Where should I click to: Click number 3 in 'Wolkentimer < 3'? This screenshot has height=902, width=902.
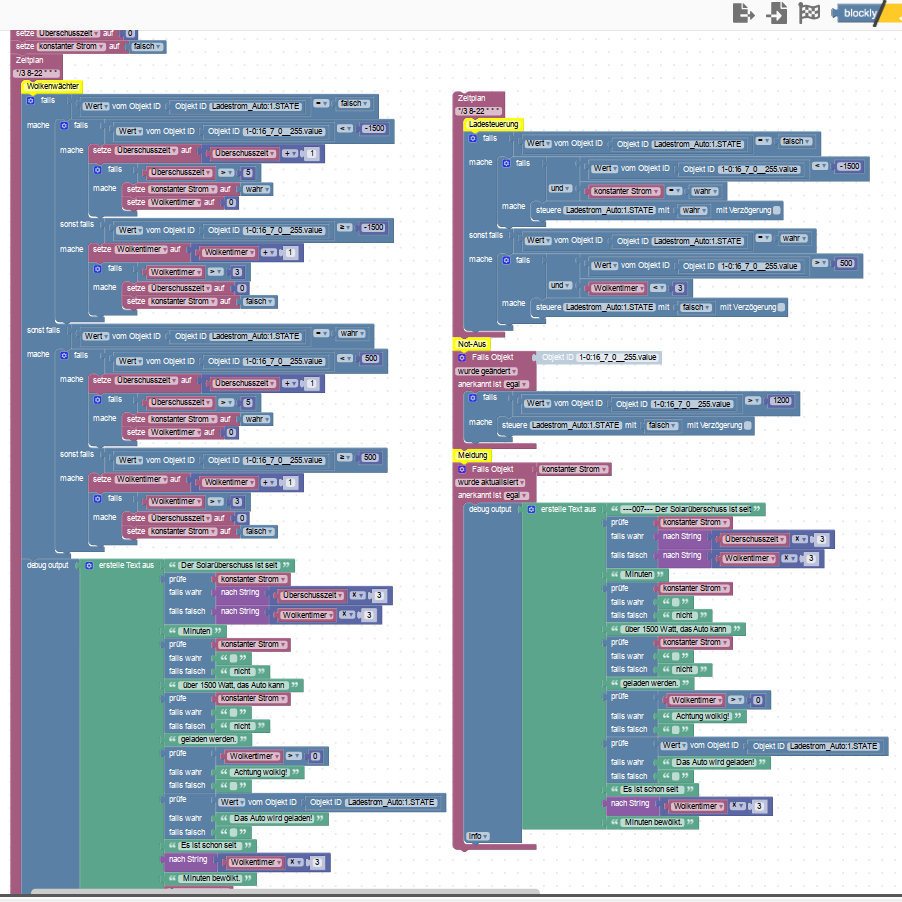(x=679, y=288)
